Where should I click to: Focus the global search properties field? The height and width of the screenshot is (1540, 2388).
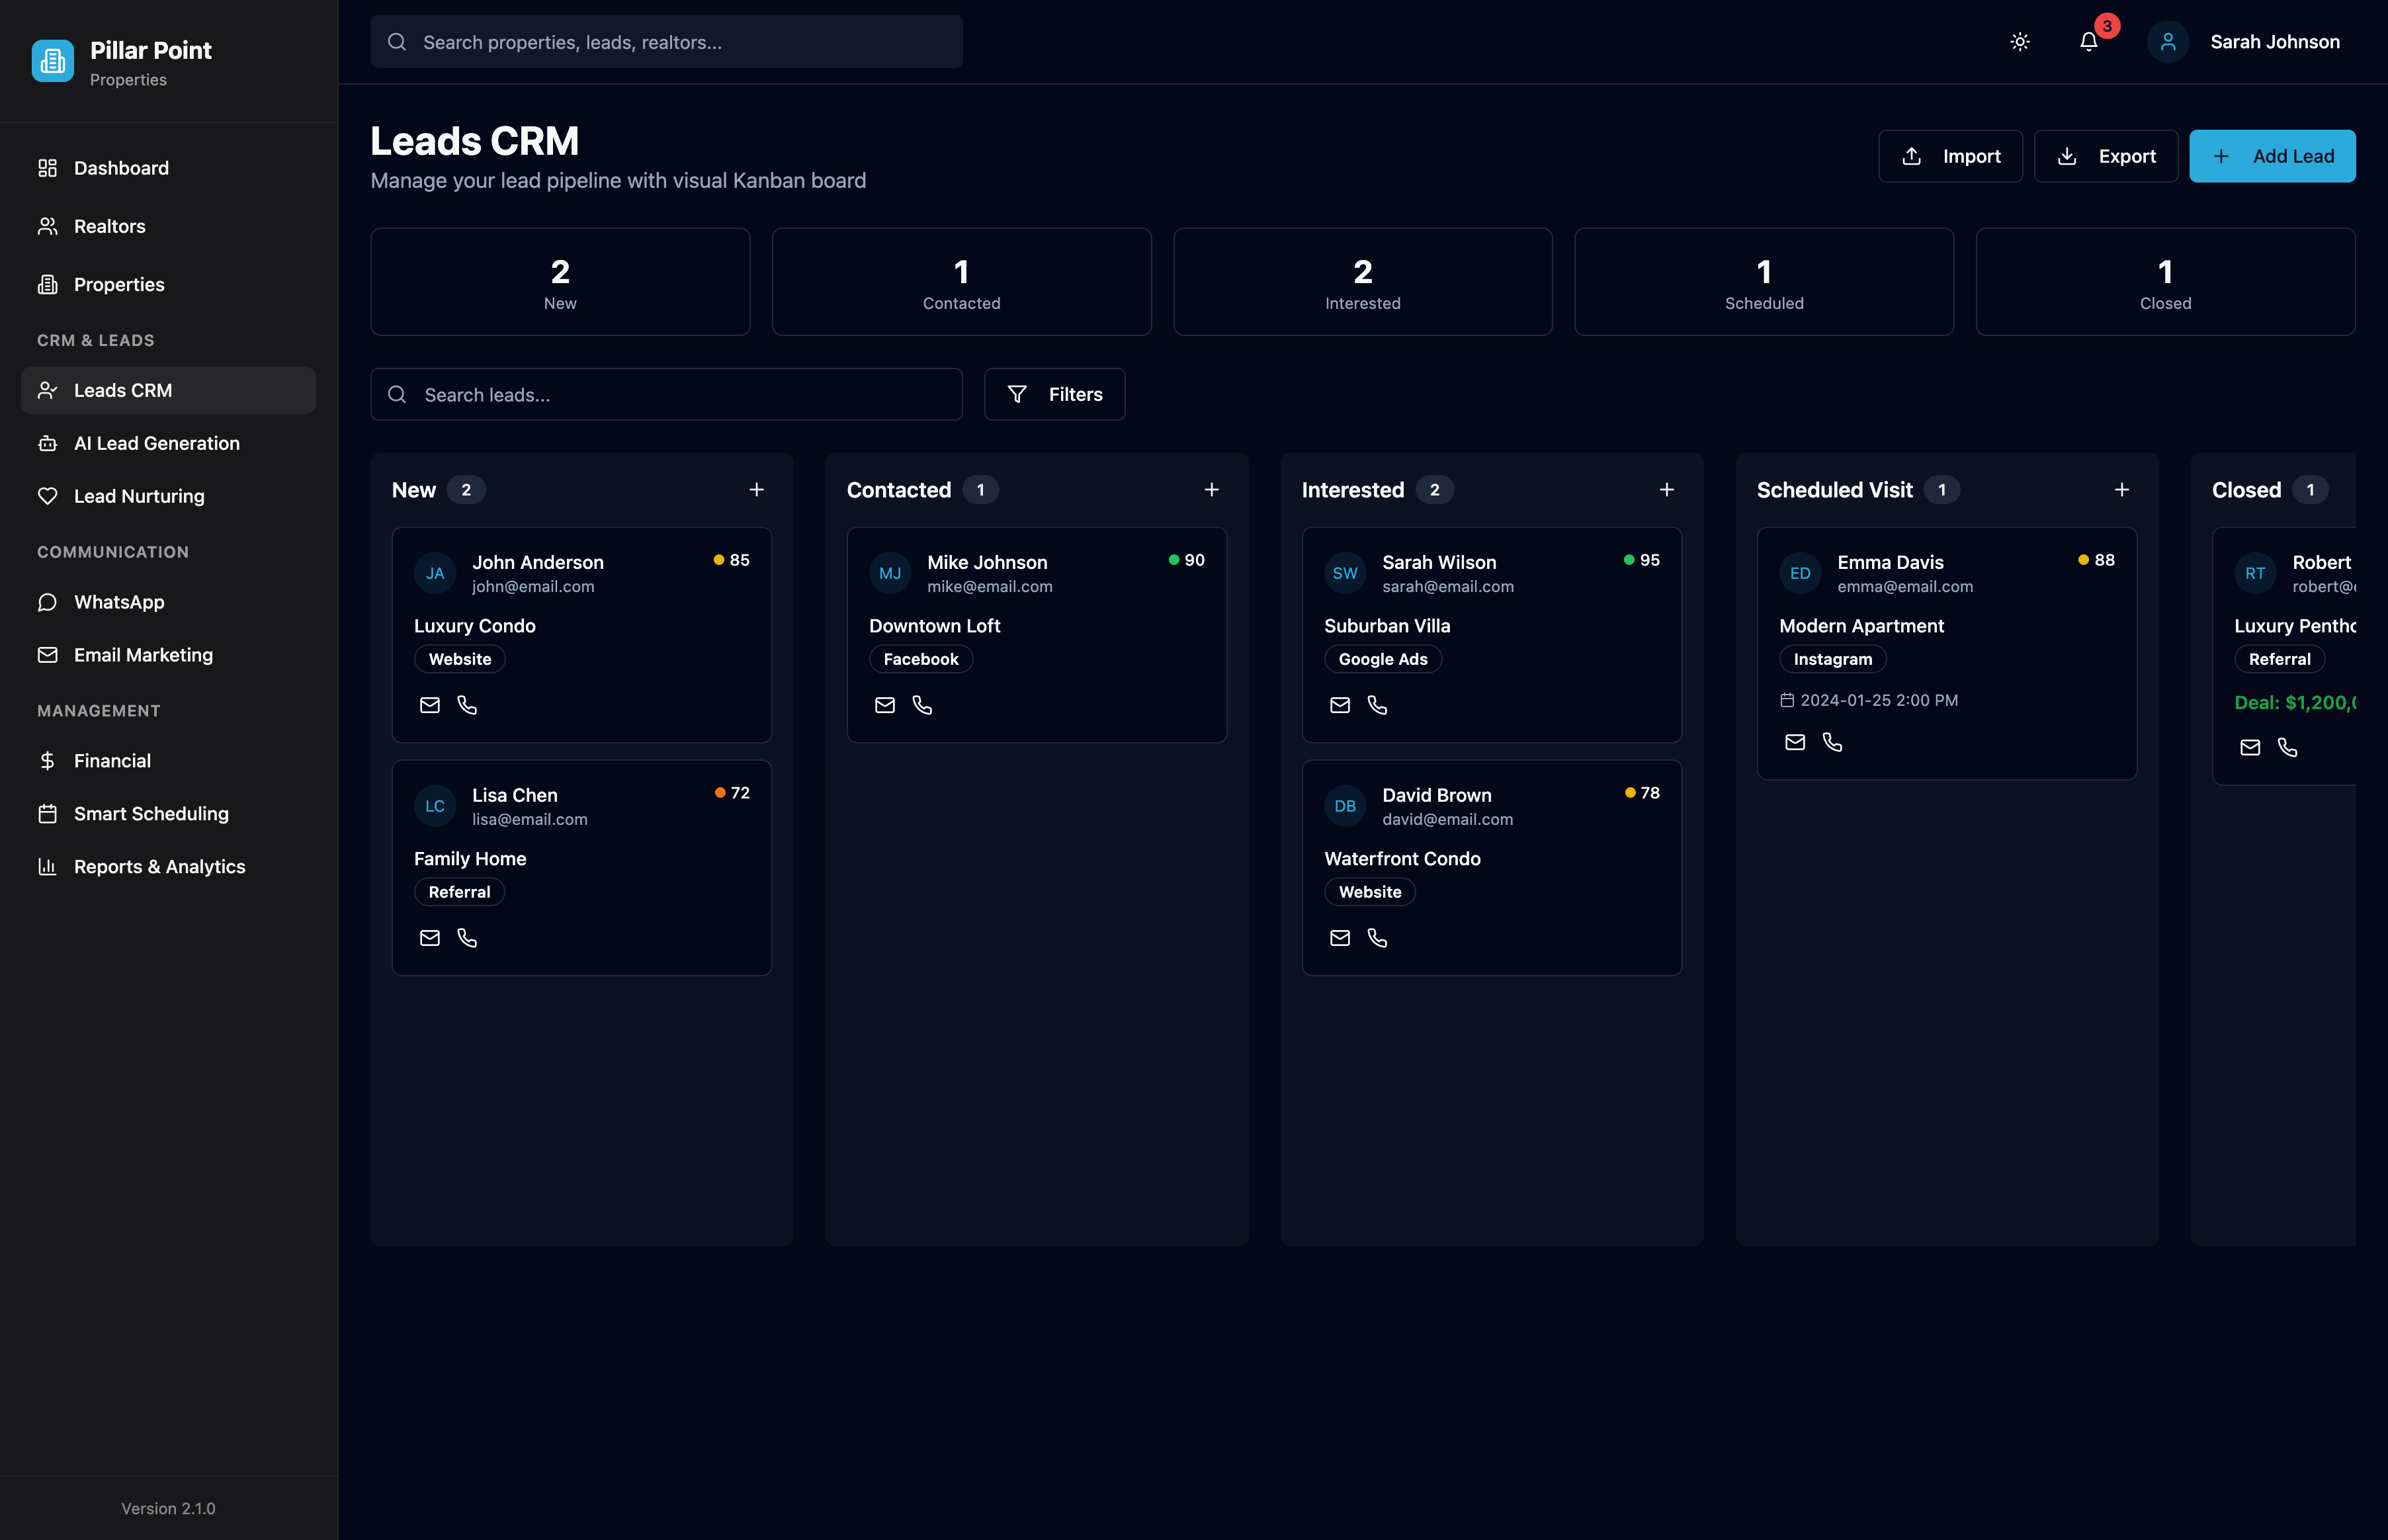point(666,42)
